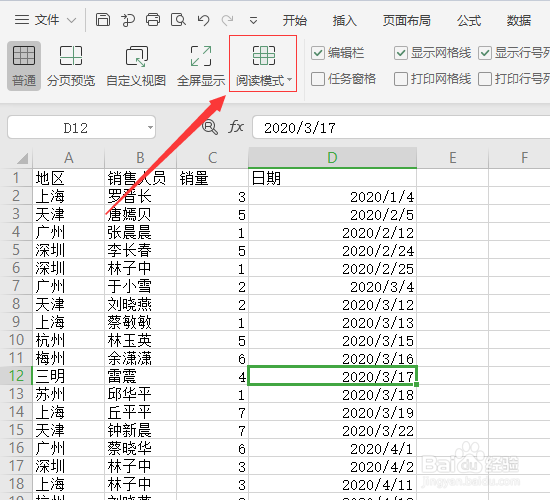
Task: Switch to 分页预览 view
Action: coord(71,66)
